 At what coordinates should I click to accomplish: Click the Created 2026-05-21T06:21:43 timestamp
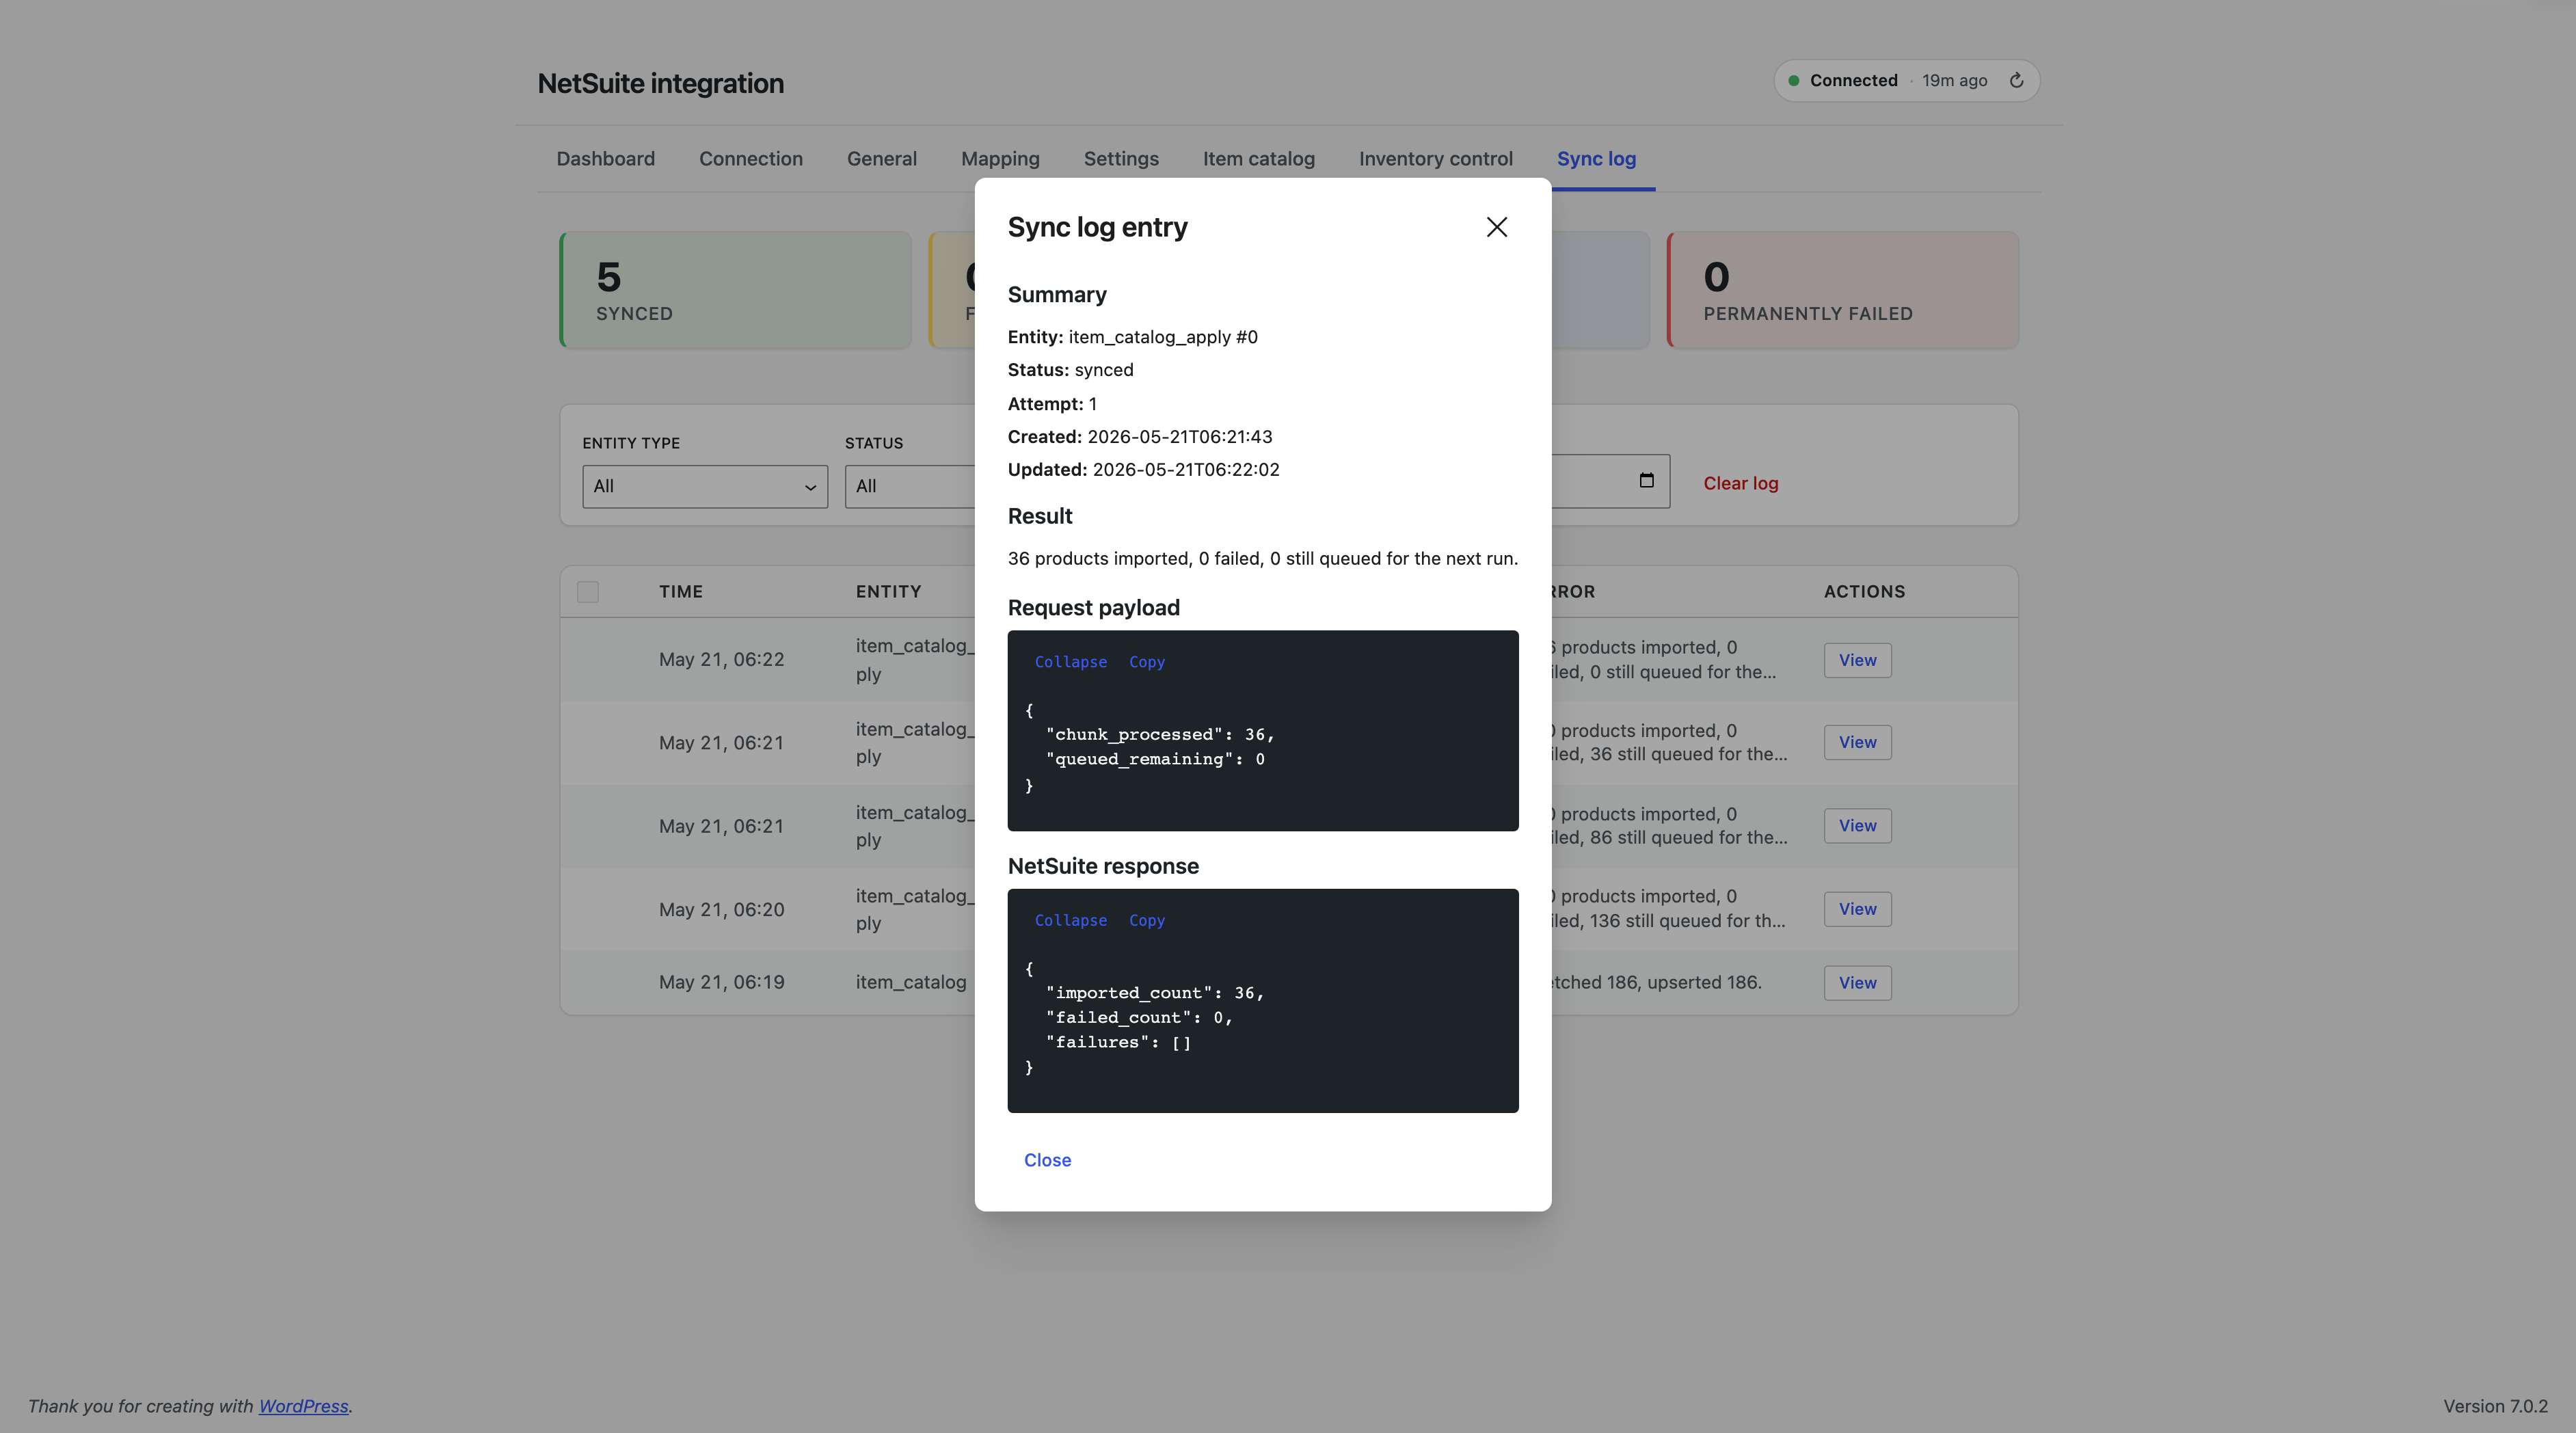(1180, 437)
